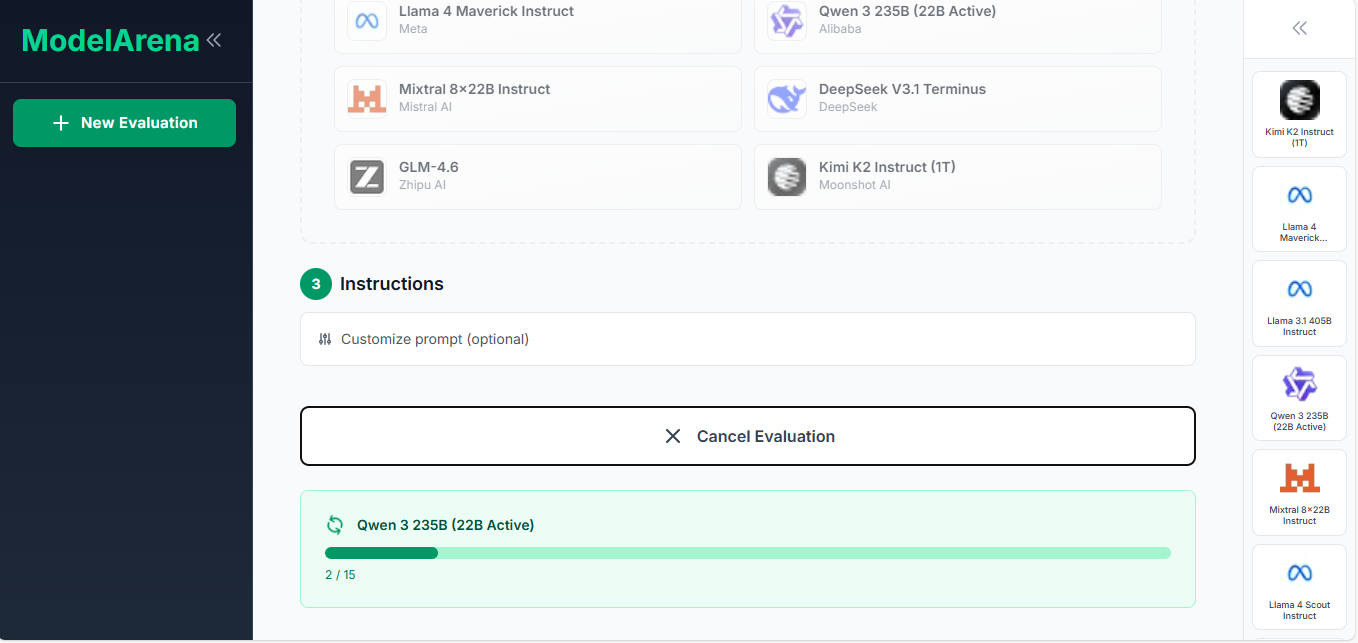Screen dimensions: 1358x643
Task: Click the Zhipu AI vendor label
Action: (x=422, y=185)
